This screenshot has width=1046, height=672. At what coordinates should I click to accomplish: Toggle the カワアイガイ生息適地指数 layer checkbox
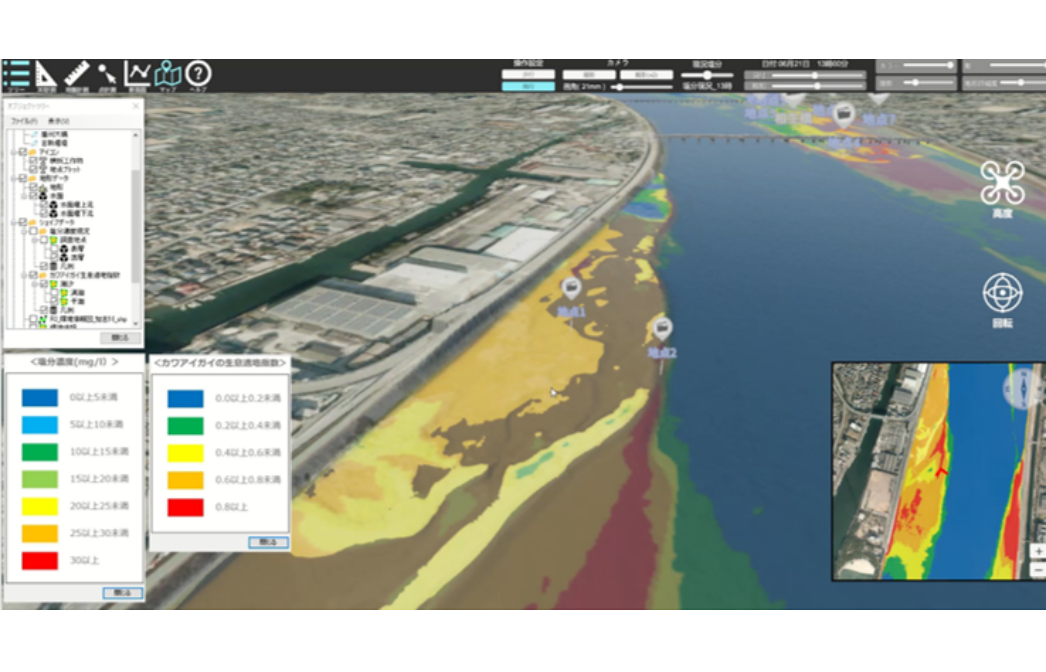tap(32, 274)
